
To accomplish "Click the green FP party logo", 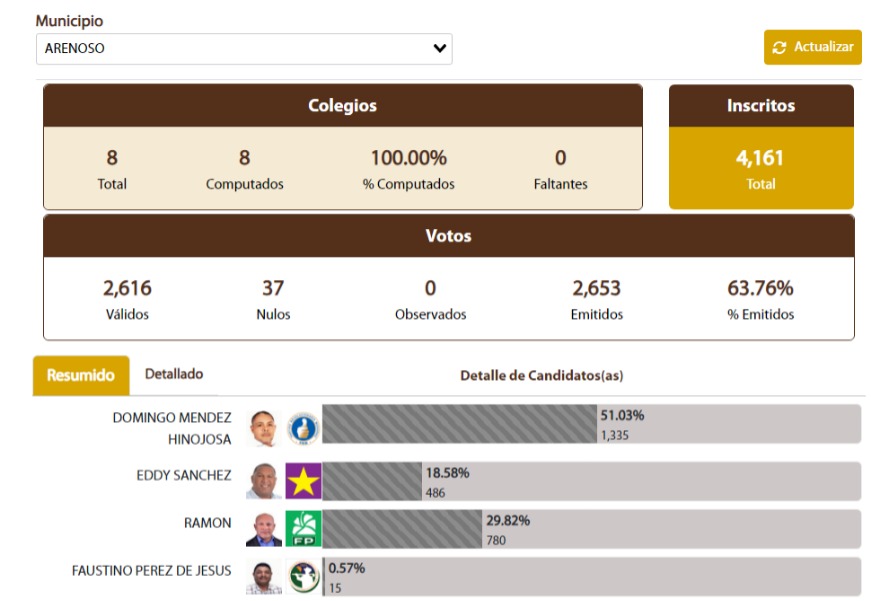I will click(302, 529).
